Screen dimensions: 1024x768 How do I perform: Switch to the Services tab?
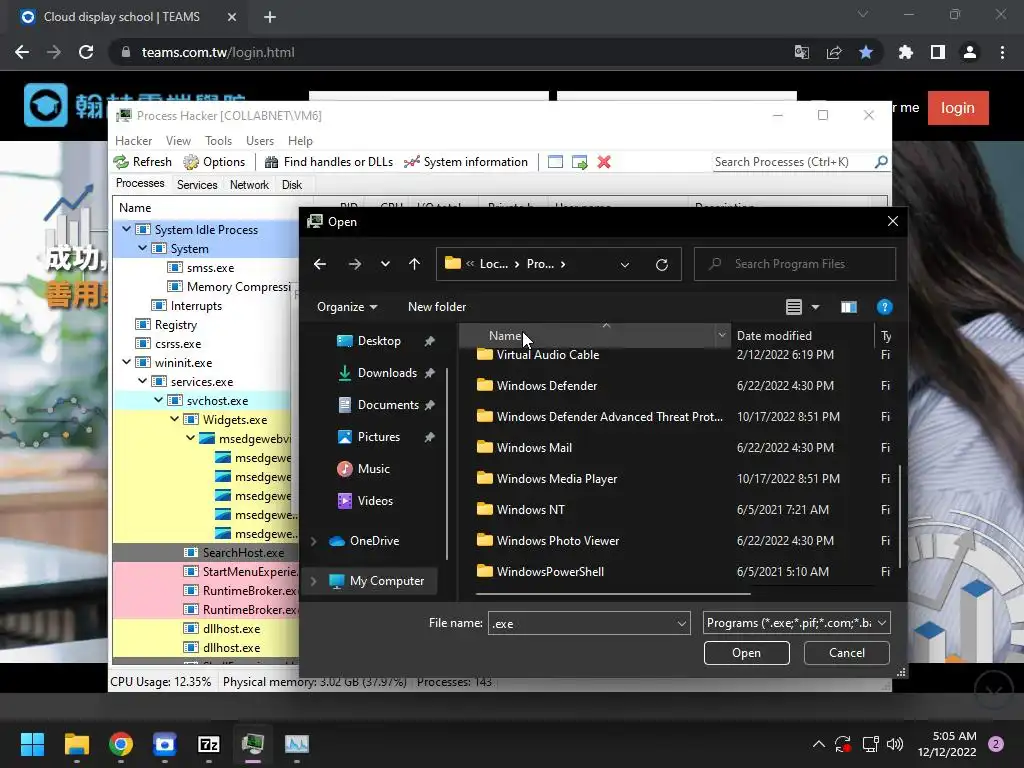(197, 185)
